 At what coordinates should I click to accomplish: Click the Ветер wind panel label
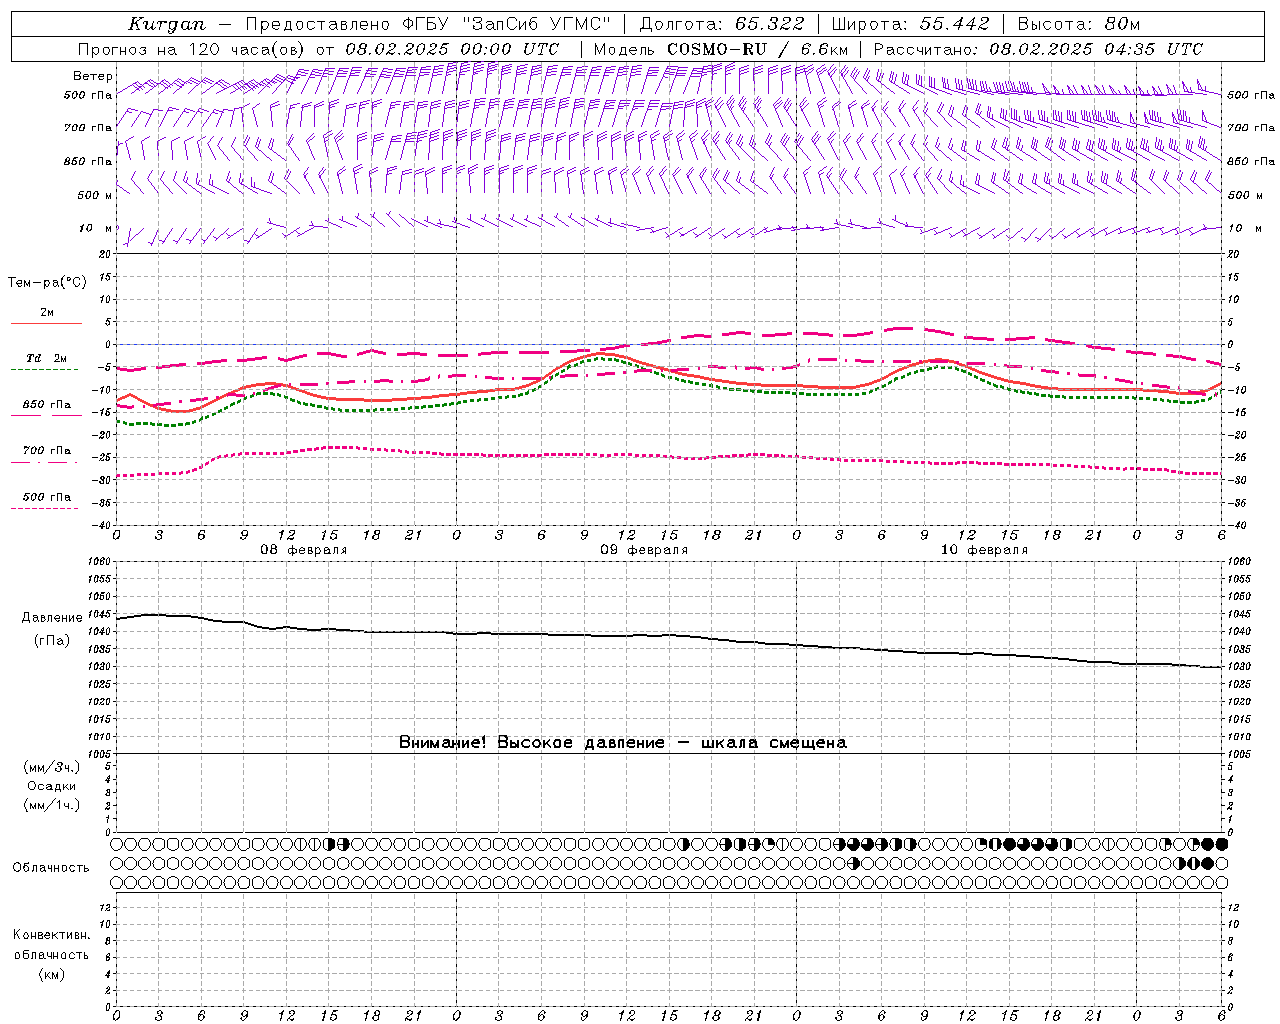[x=93, y=76]
